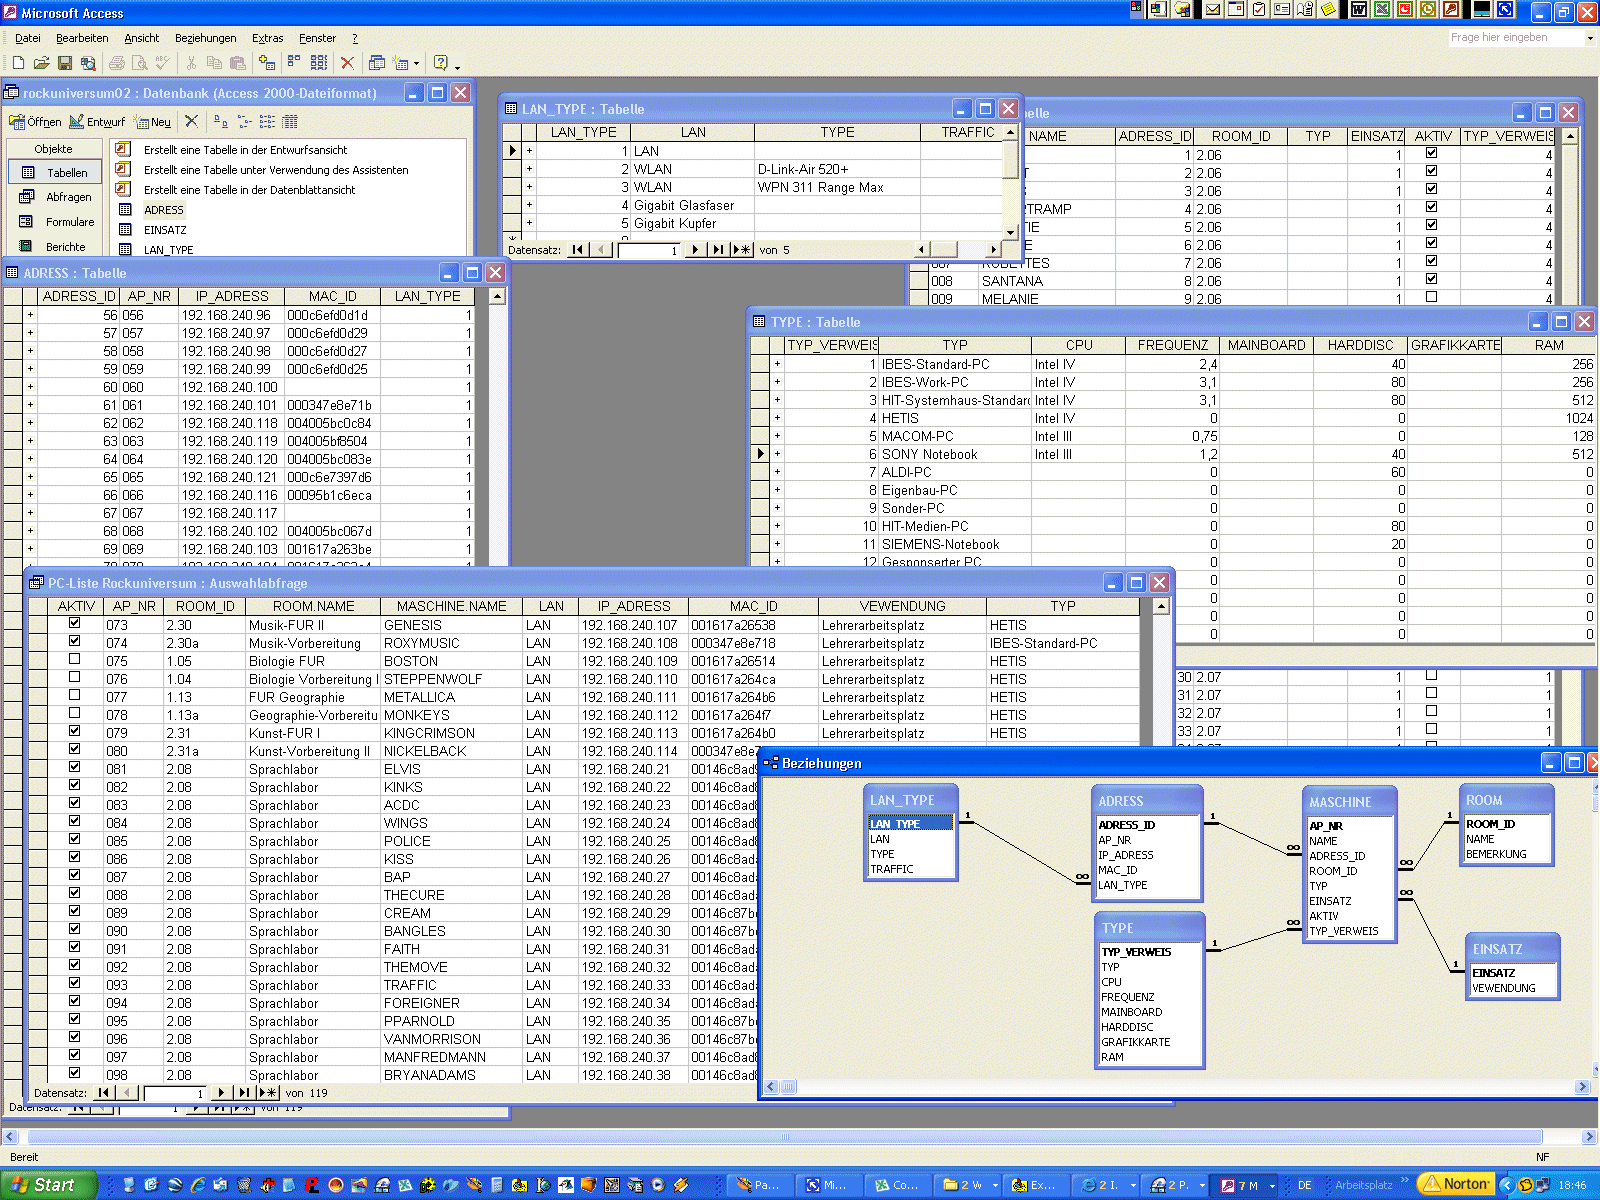Expand ADRESS row 61
This screenshot has height=1200, width=1600.
[x=30, y=405]
